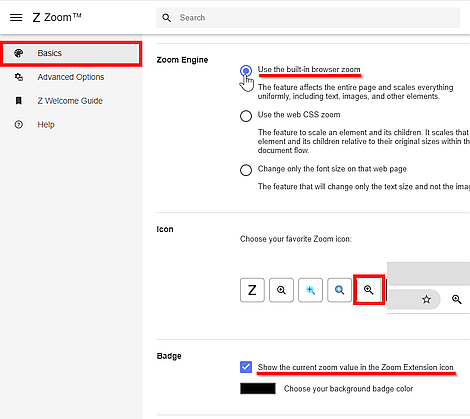Click the Welcome Guide bookmark icon
470x419 pixels.
[x=19, y=101]
